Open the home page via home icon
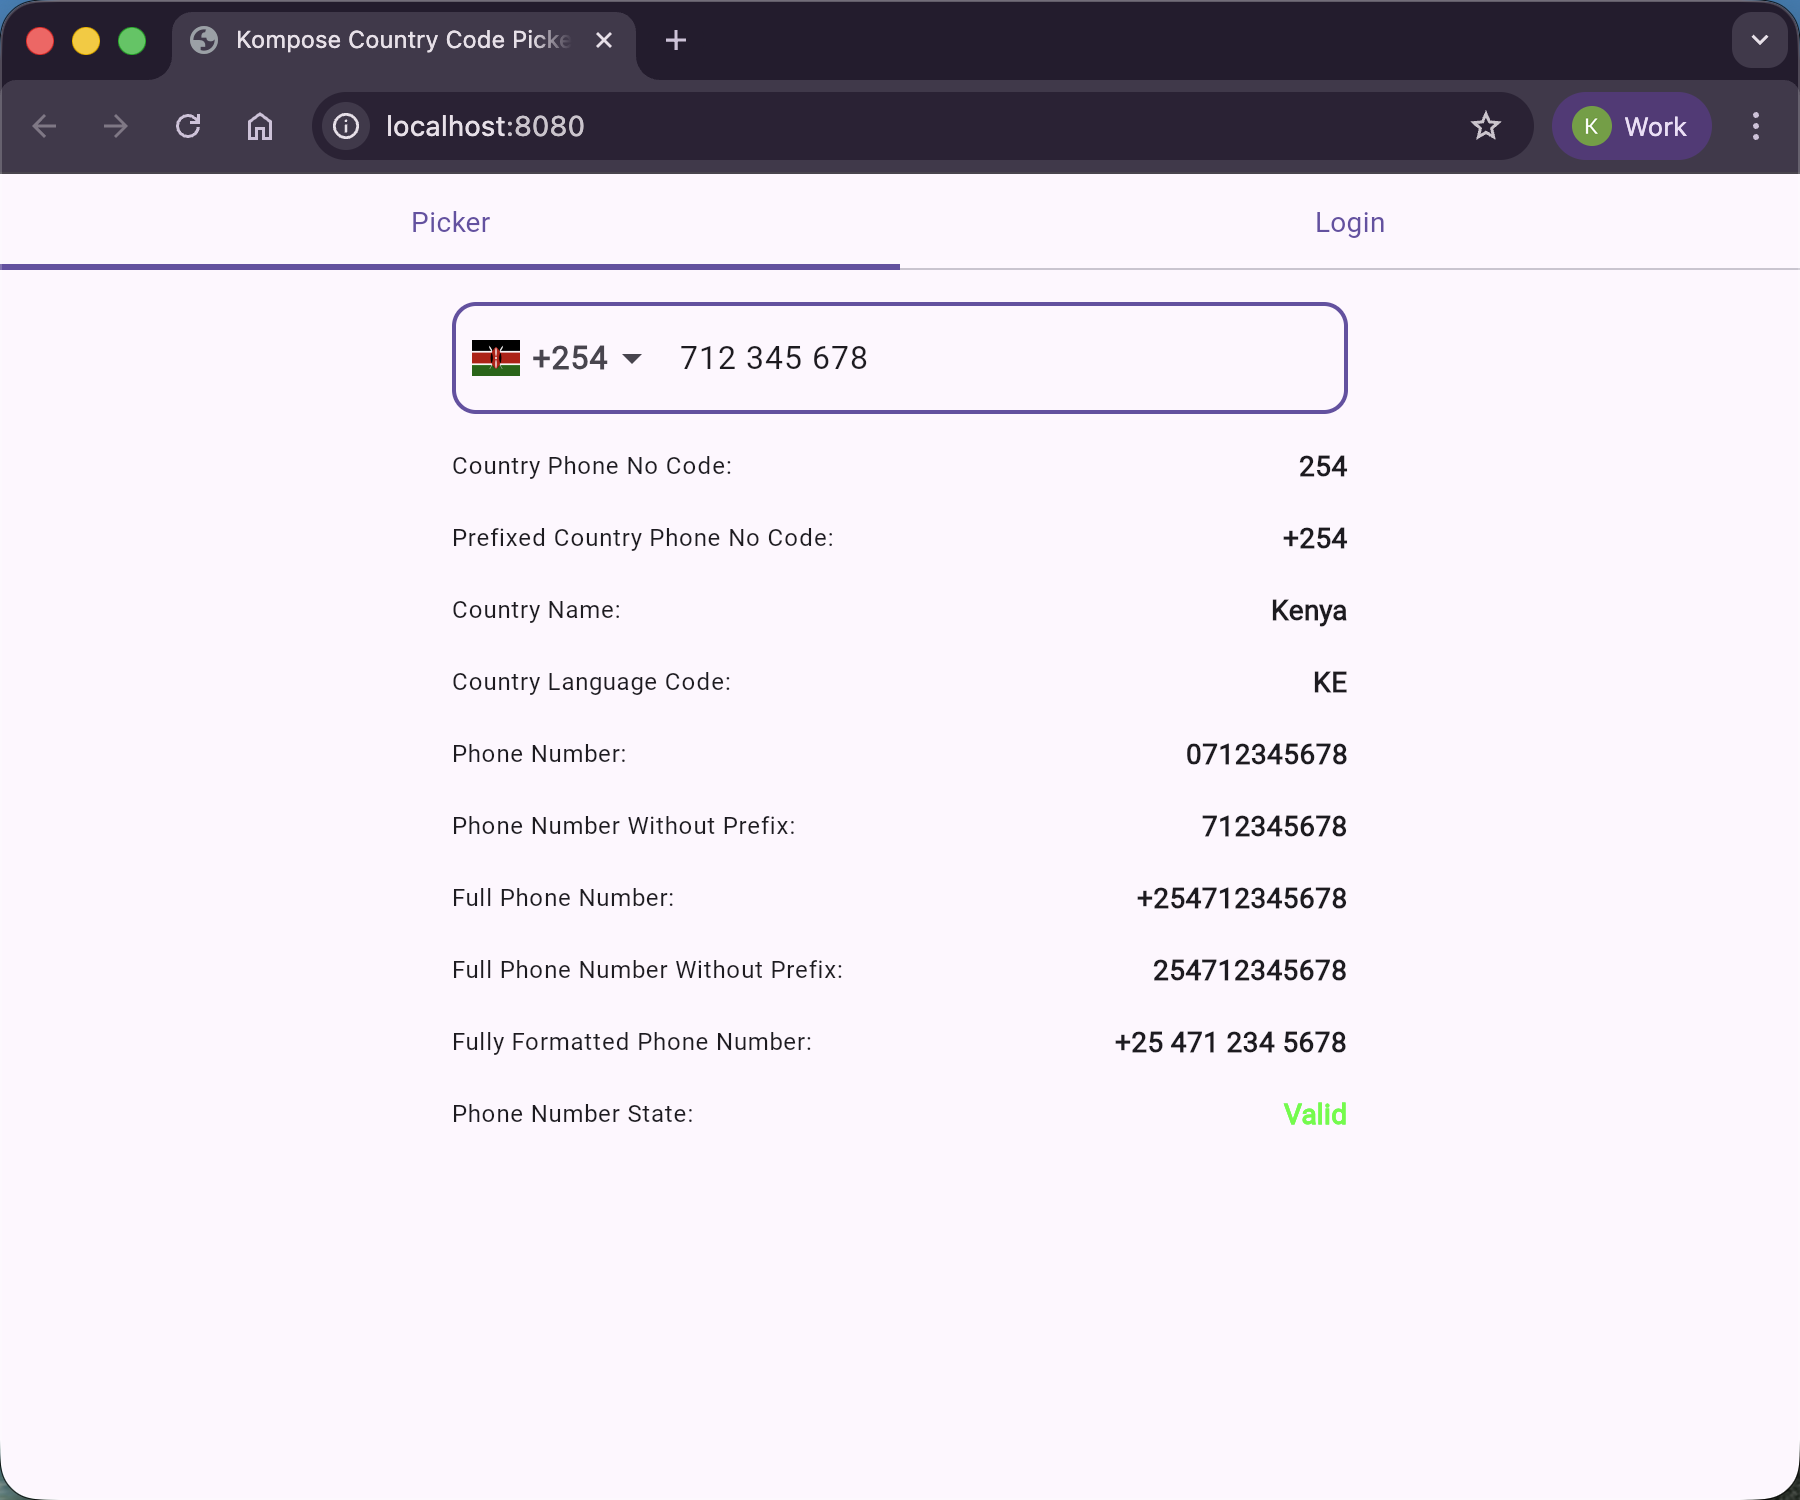The image size is (1800, 1500). click(260, 126)
